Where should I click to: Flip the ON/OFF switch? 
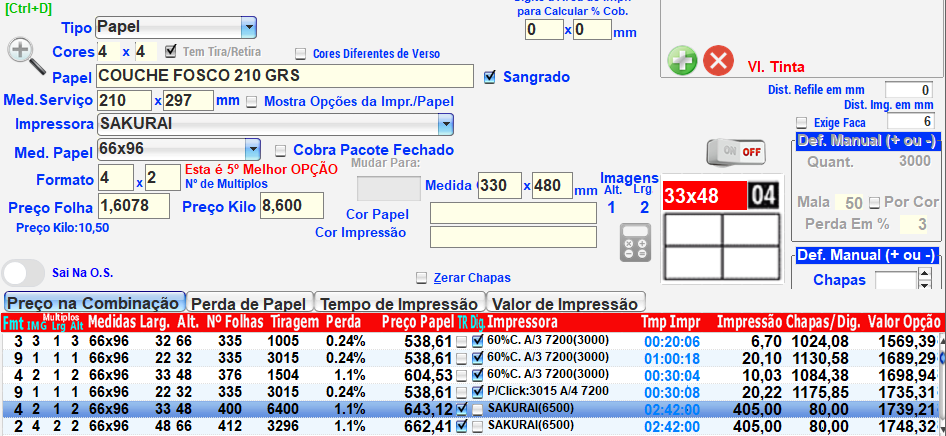[x=736, y=152]
